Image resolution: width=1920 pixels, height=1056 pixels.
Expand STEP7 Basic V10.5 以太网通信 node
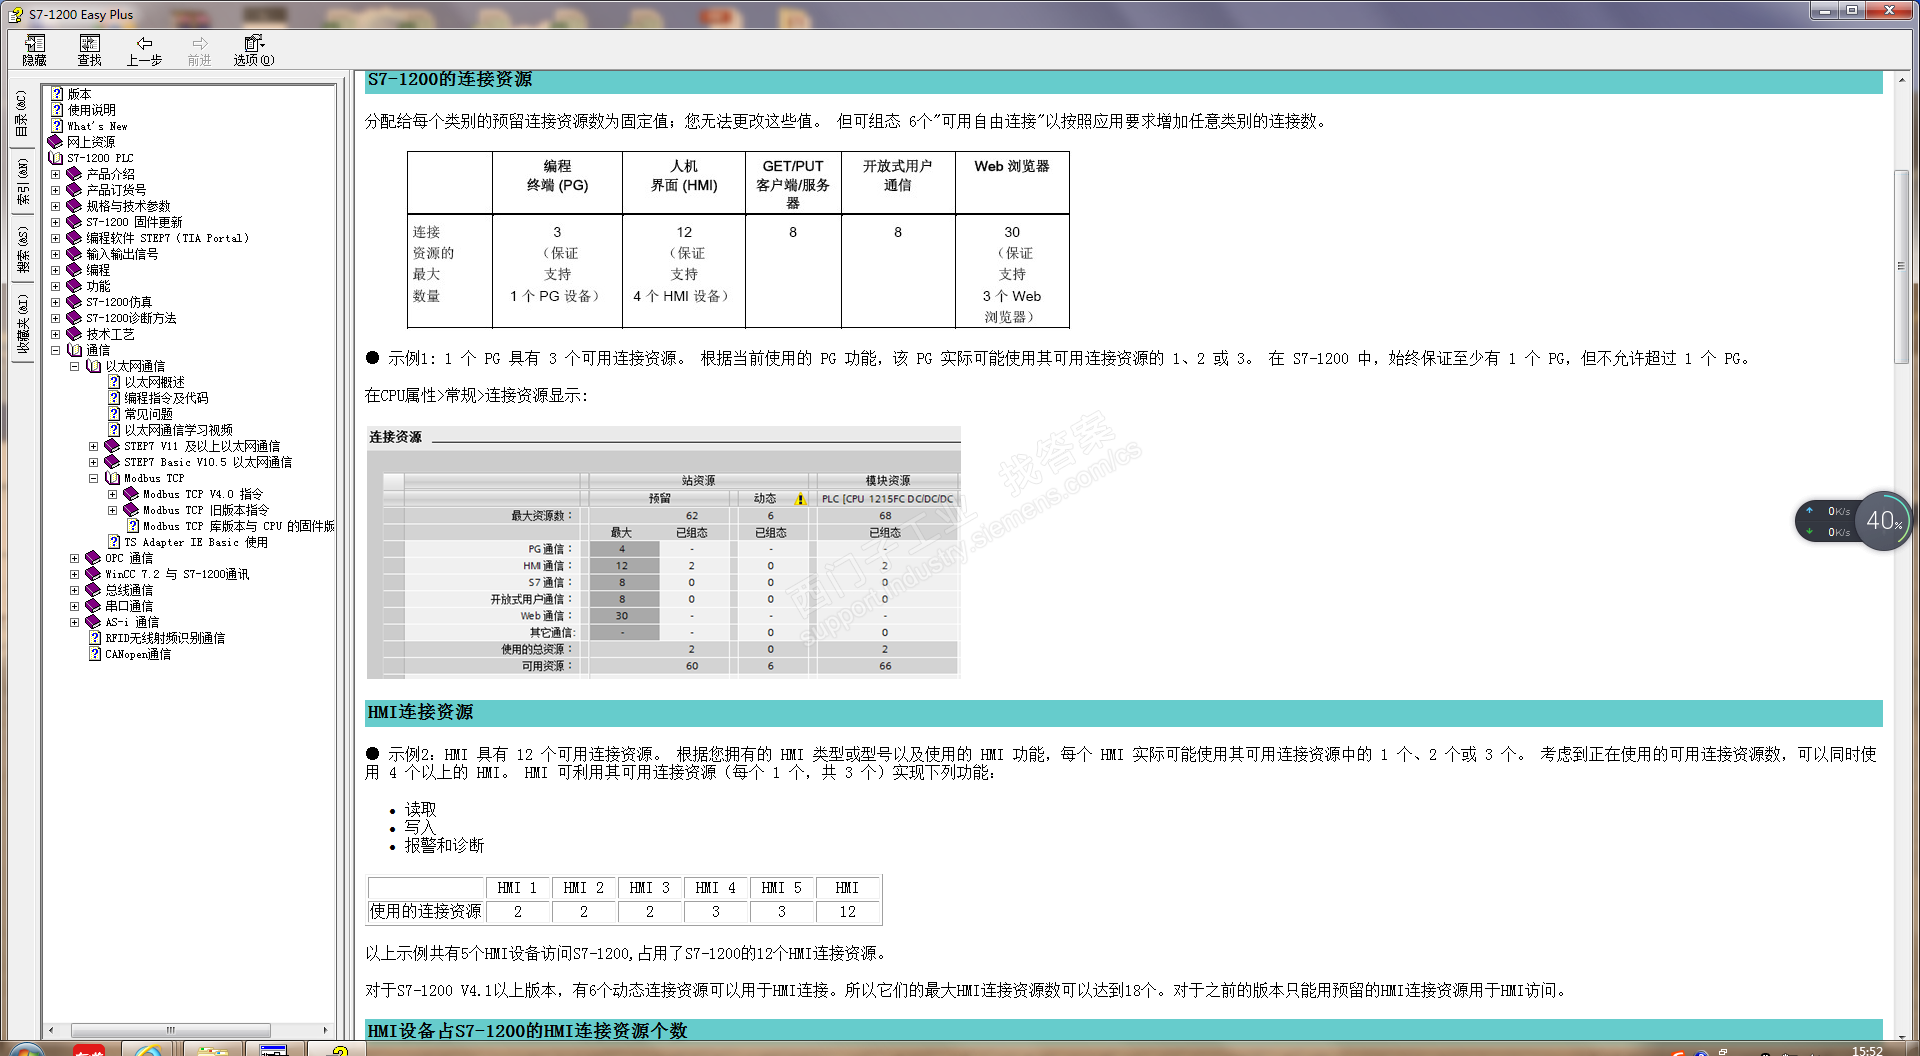[94, 462]
